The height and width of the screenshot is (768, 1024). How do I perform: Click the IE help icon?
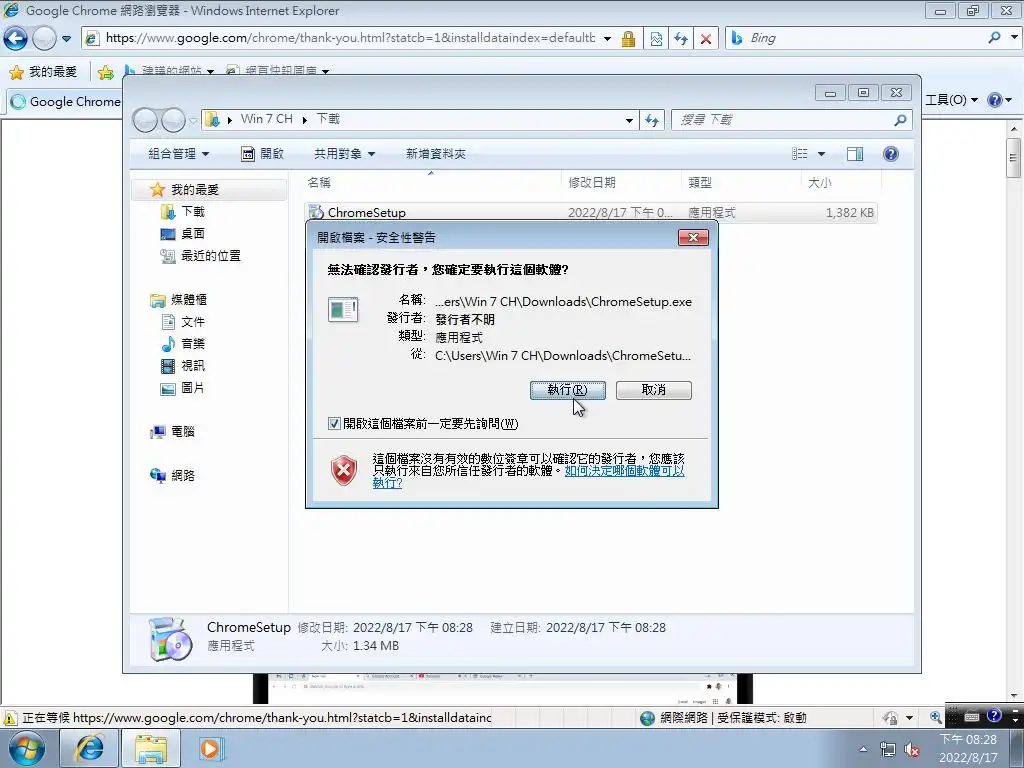click(x=995, y=100)
